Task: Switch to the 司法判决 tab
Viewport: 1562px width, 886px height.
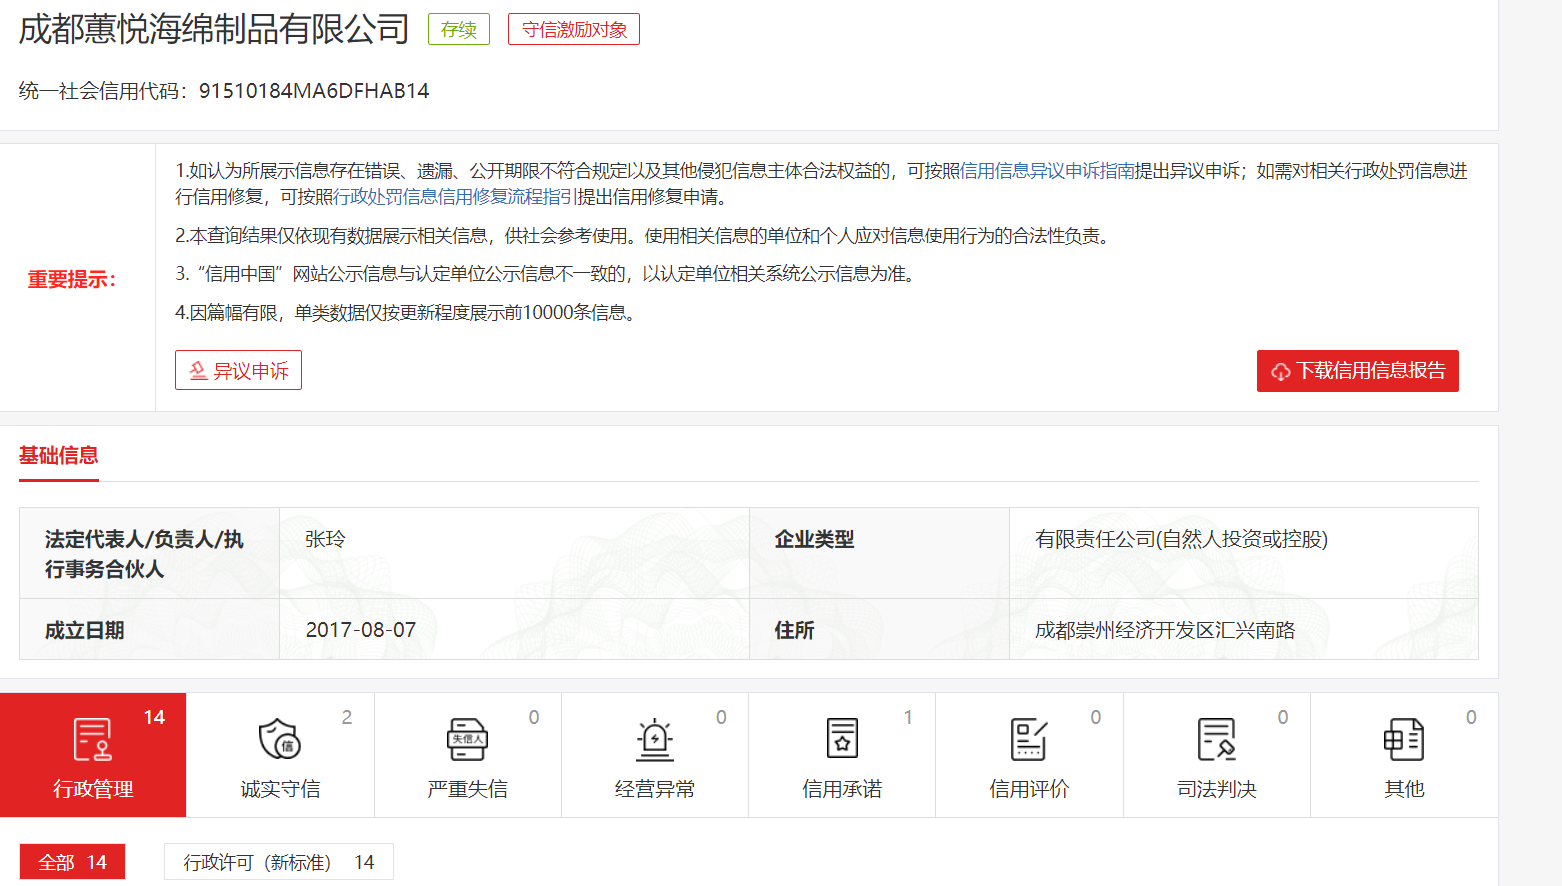Action: pos(1217,755)
